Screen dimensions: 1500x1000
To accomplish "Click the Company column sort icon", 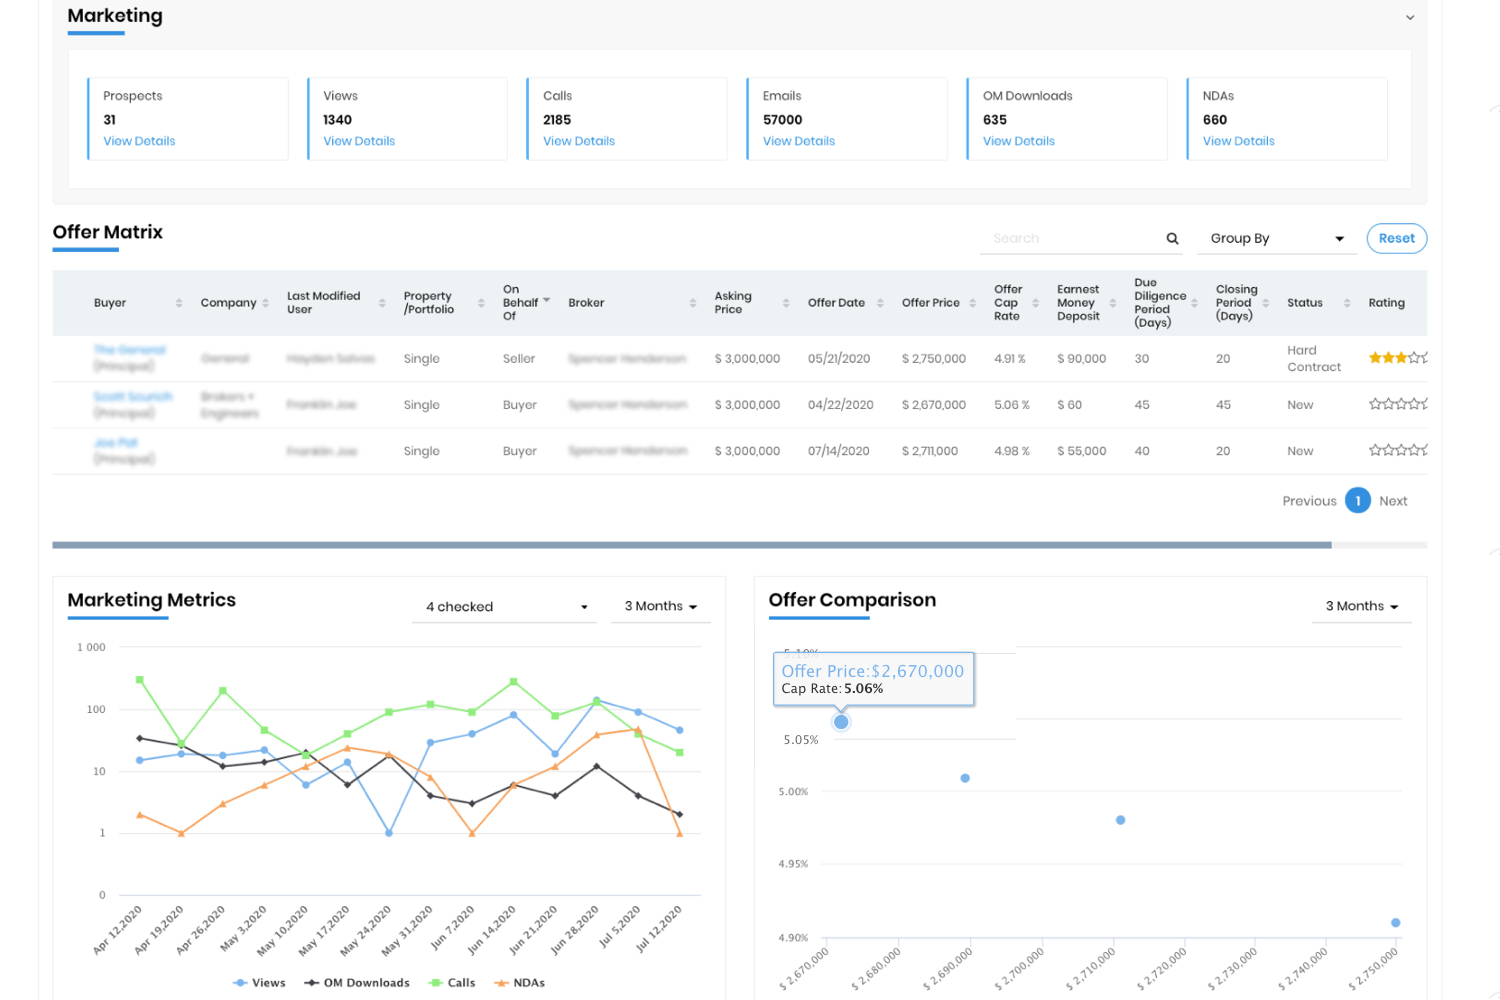I will pos(268,302).
